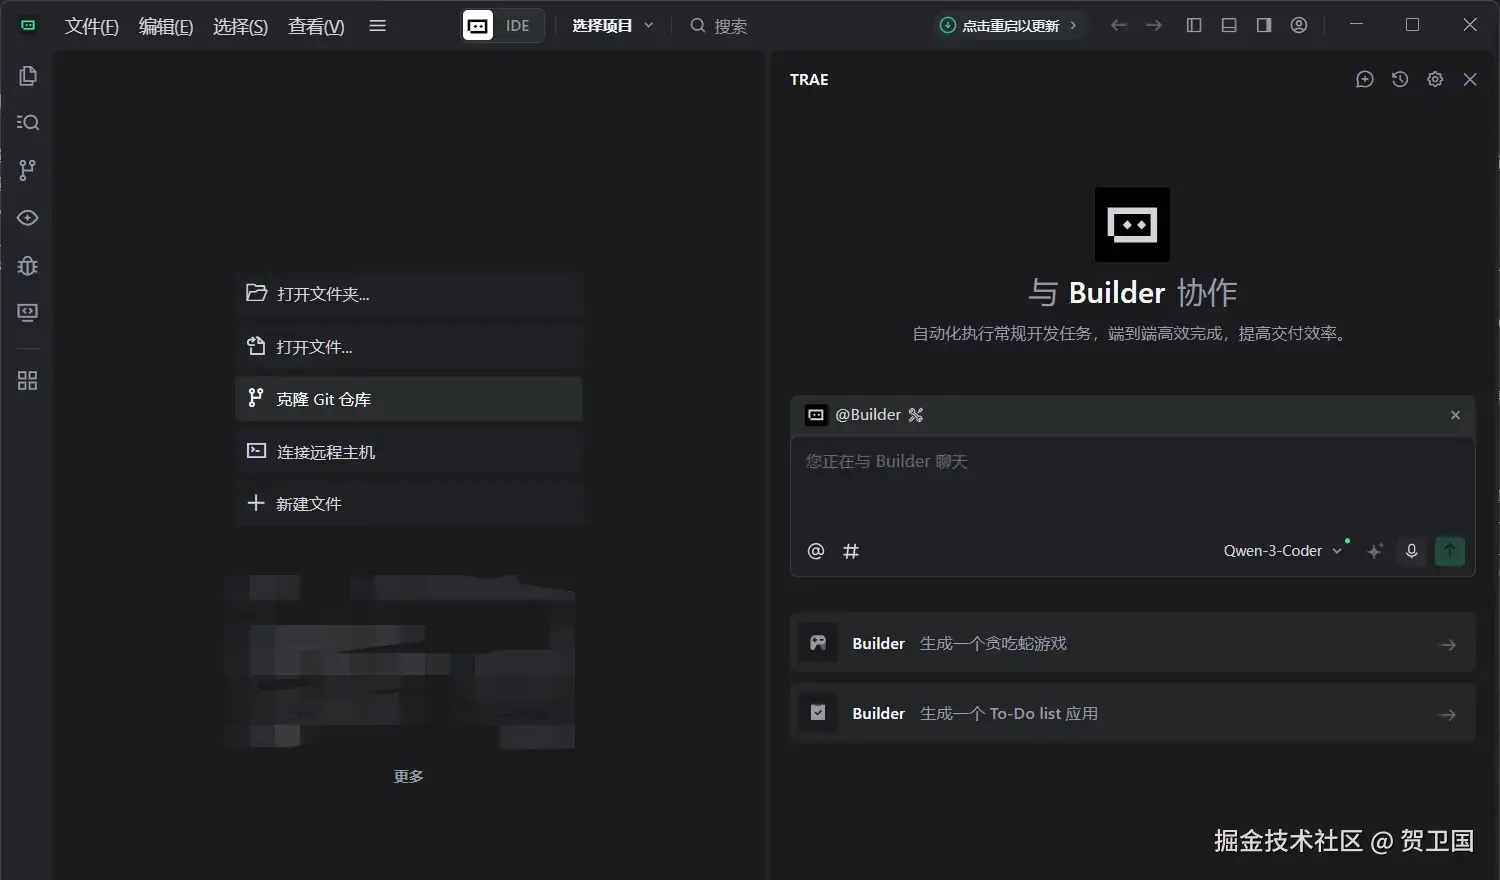
Task: Open the 选择(S) menu
Action: coord(240,26)
